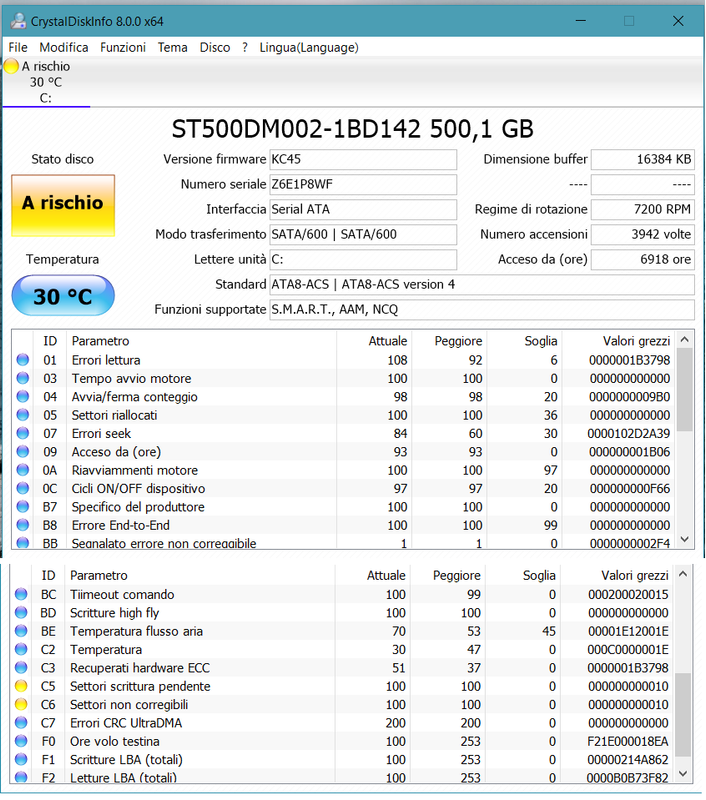Click the blue status dot for Errori CRC UltraDMA

tap(21, 722)
